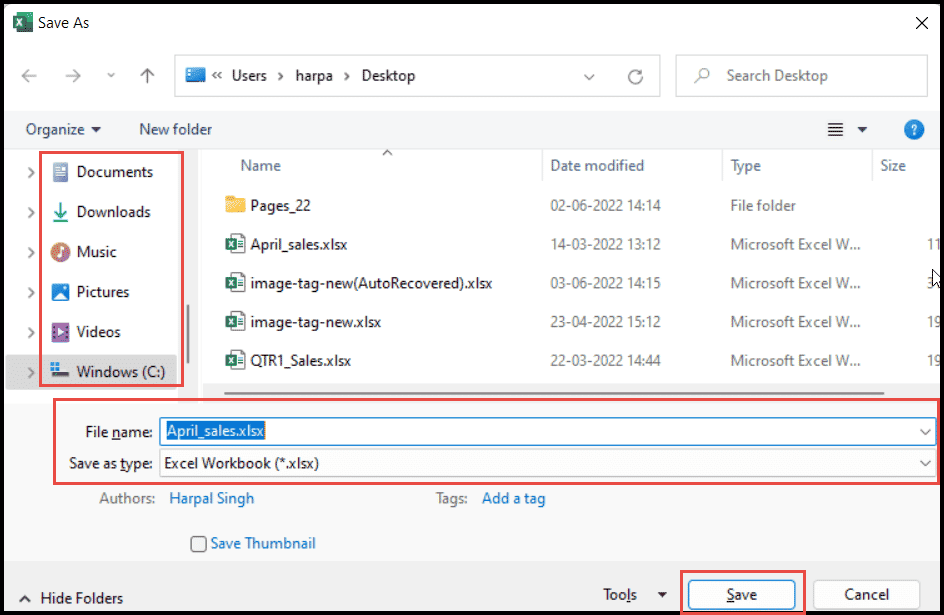Open the Downloads folder in the sidebar
This screenshot has height=615, width=944.
click(111, 211)
